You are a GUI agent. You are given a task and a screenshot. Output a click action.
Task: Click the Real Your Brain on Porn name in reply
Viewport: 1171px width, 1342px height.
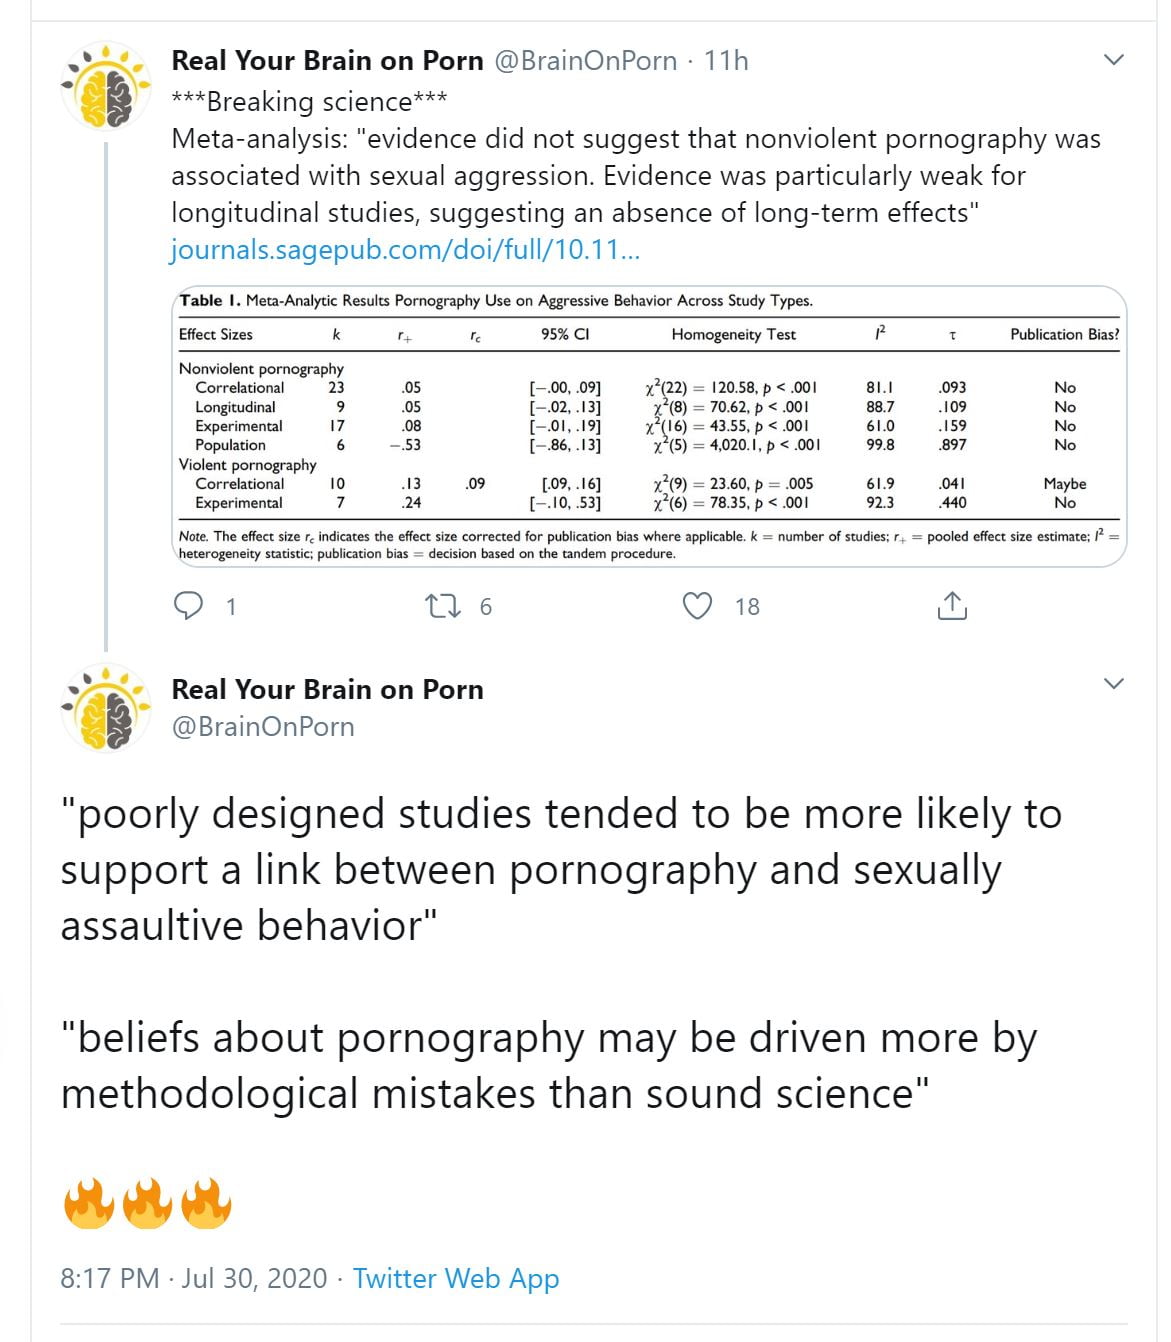[327, 689]
